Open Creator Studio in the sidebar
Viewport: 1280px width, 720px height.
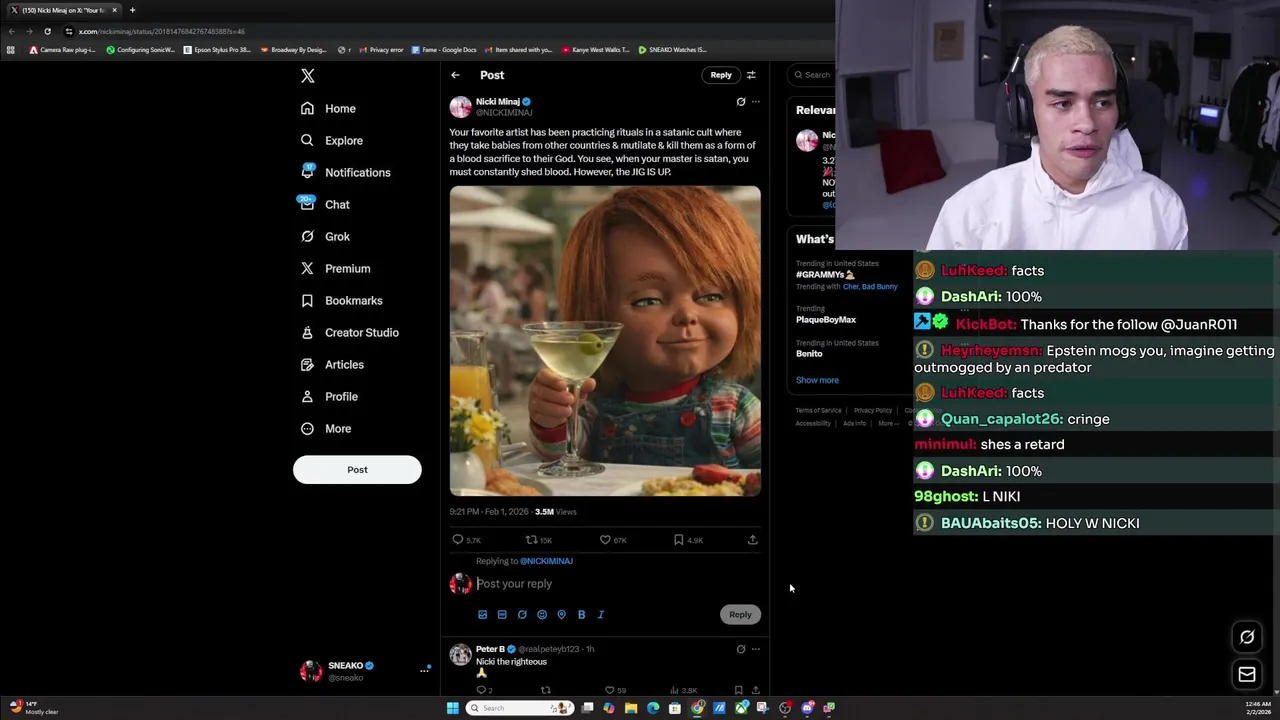click(350, 332)
